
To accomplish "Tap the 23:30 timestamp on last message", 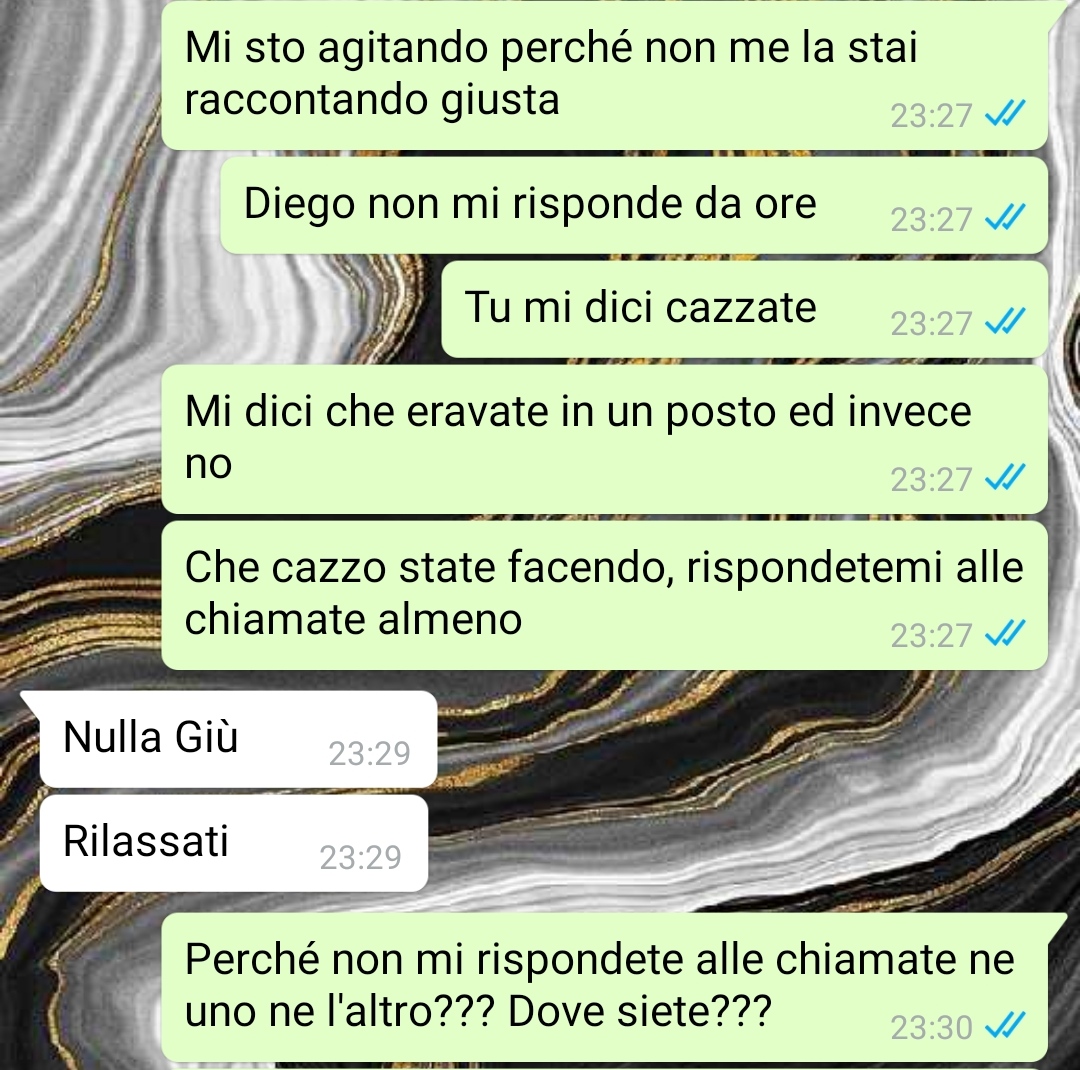I will [931, 1028].
